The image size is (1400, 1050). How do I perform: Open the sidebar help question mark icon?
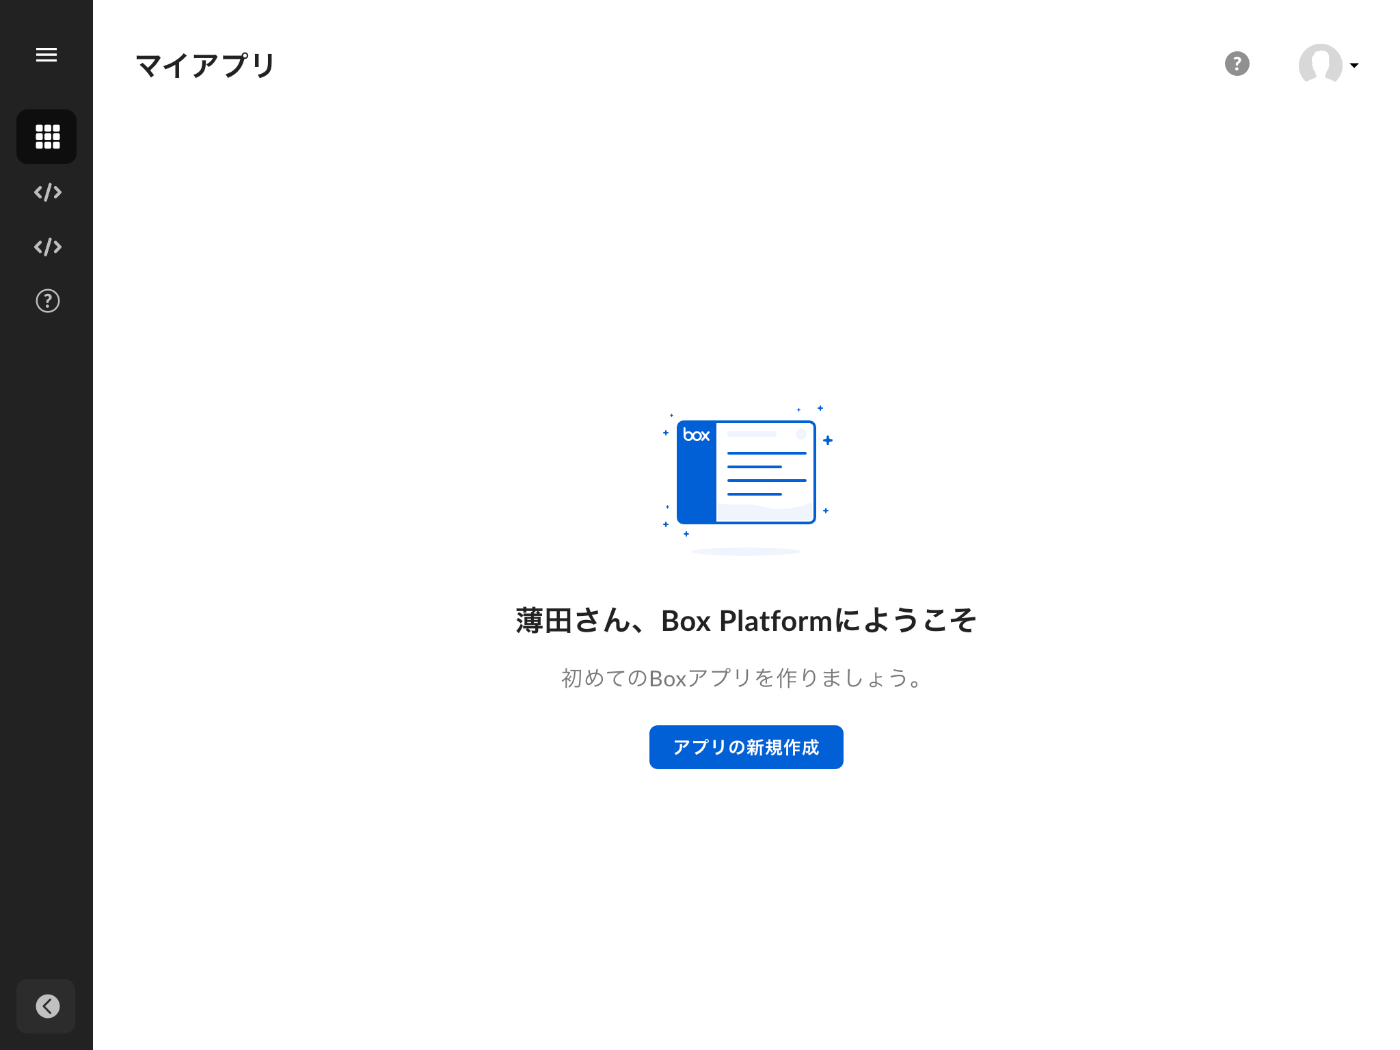[47, 301]
